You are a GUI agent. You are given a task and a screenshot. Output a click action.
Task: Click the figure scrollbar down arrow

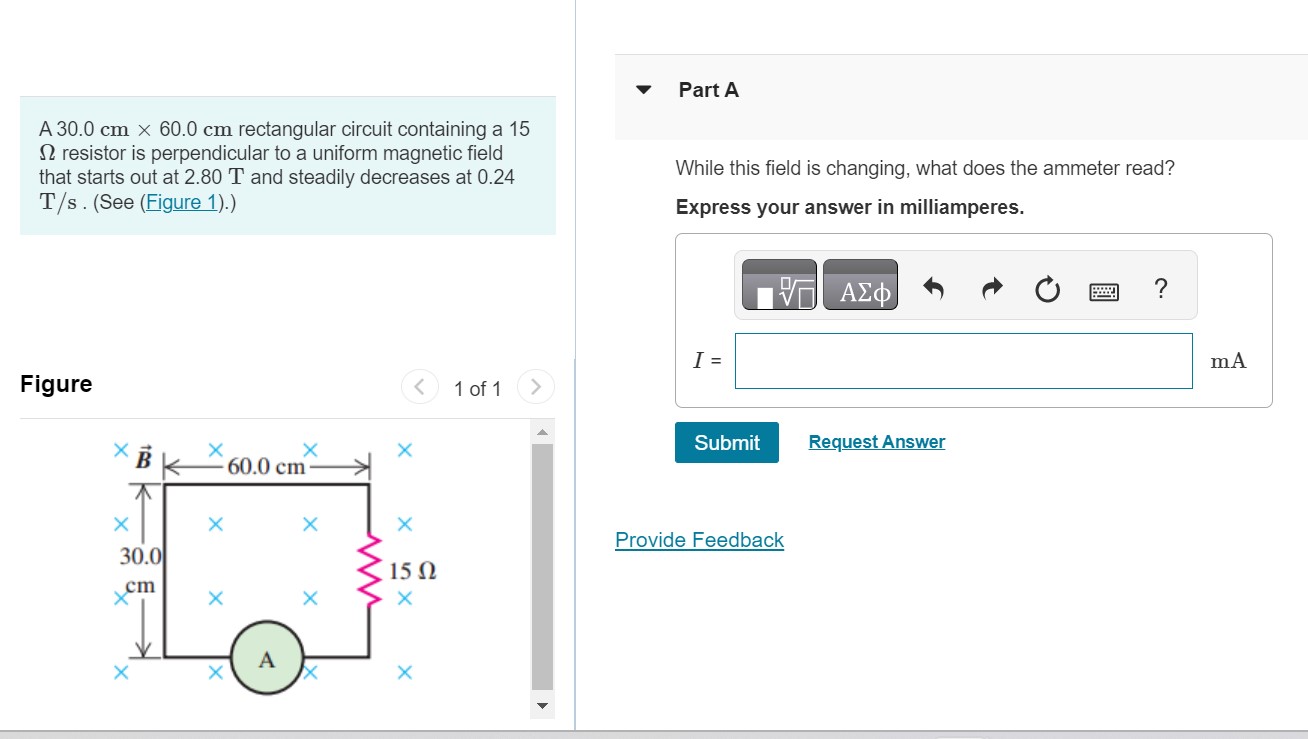click(541, 706)
